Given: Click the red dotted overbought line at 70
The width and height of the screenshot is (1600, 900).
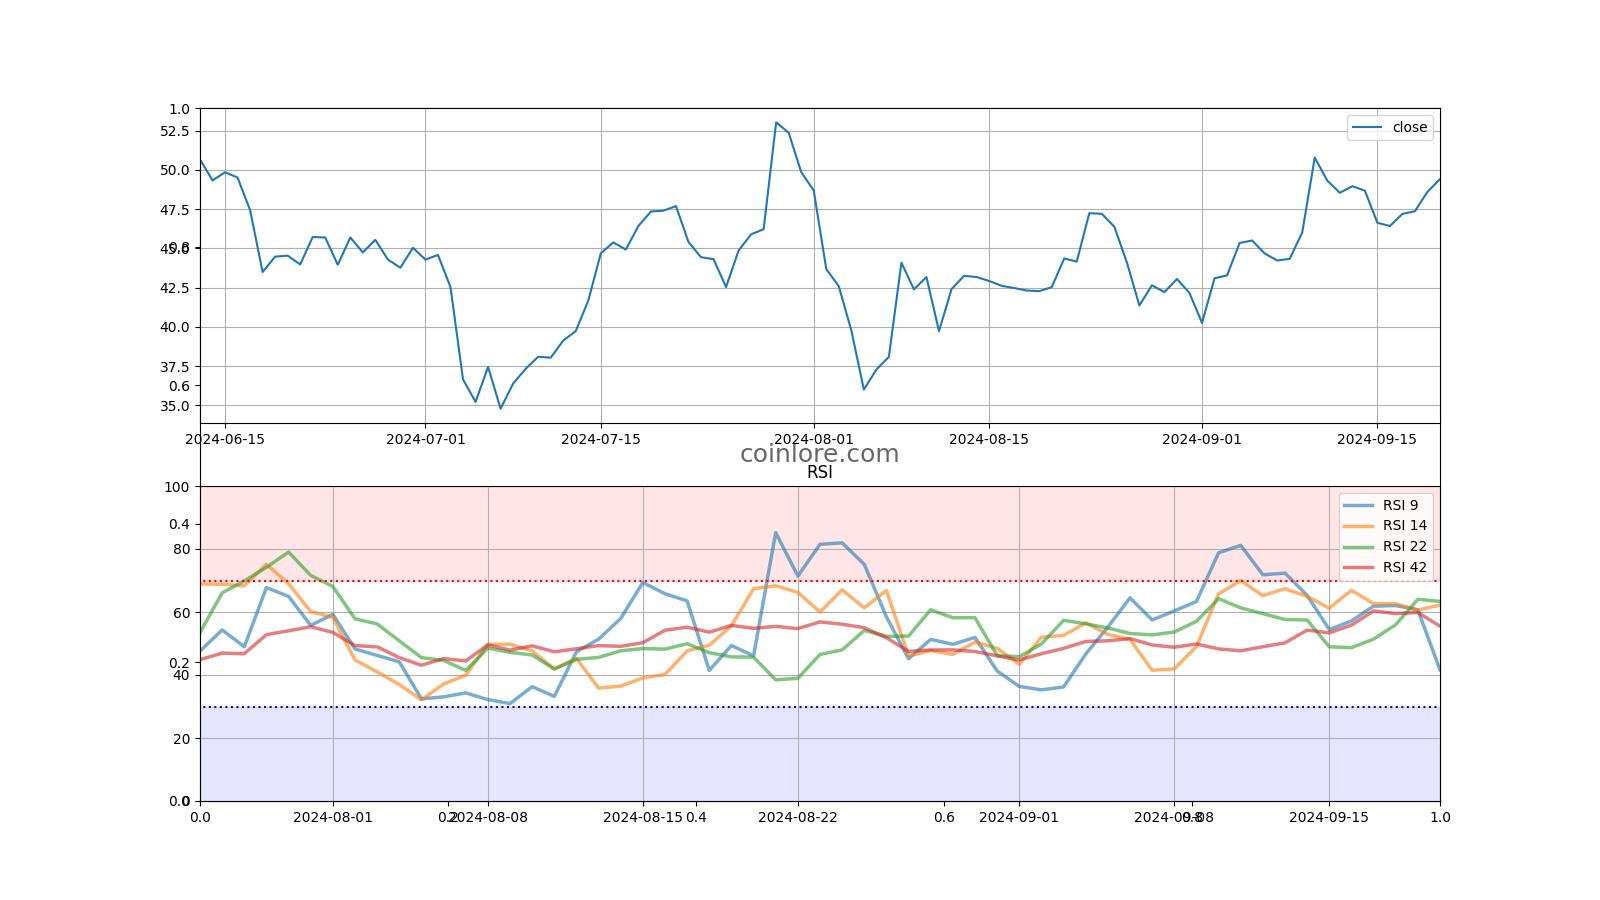Looking at the screenshot, I should point(820,581).
